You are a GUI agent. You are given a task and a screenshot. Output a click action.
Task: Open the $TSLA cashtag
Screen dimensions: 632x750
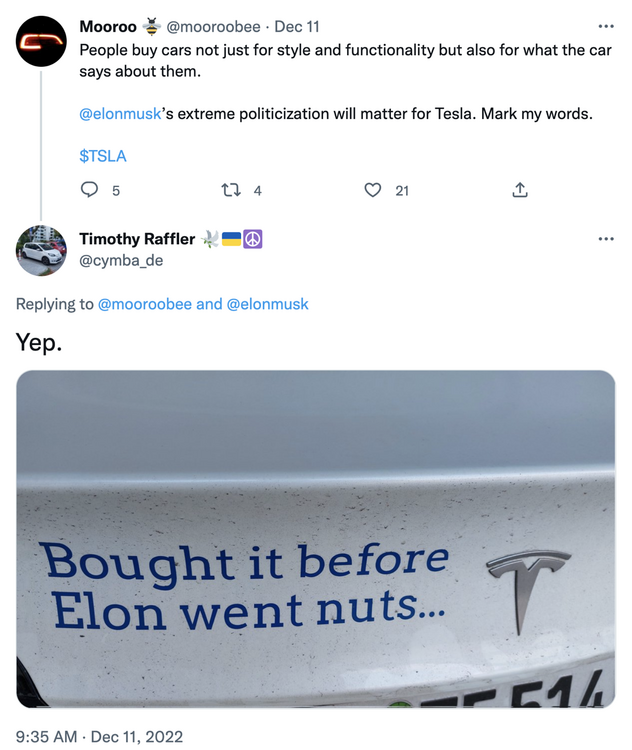[103, 156]
